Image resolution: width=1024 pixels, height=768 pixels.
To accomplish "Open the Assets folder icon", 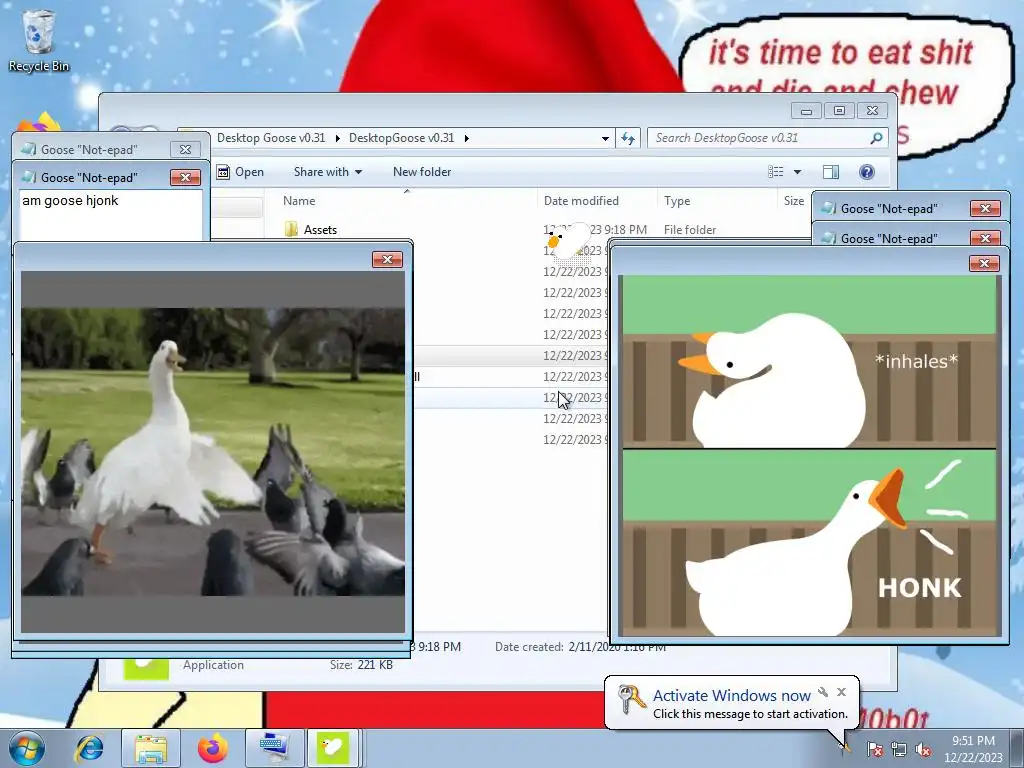I will pos(291,229).
